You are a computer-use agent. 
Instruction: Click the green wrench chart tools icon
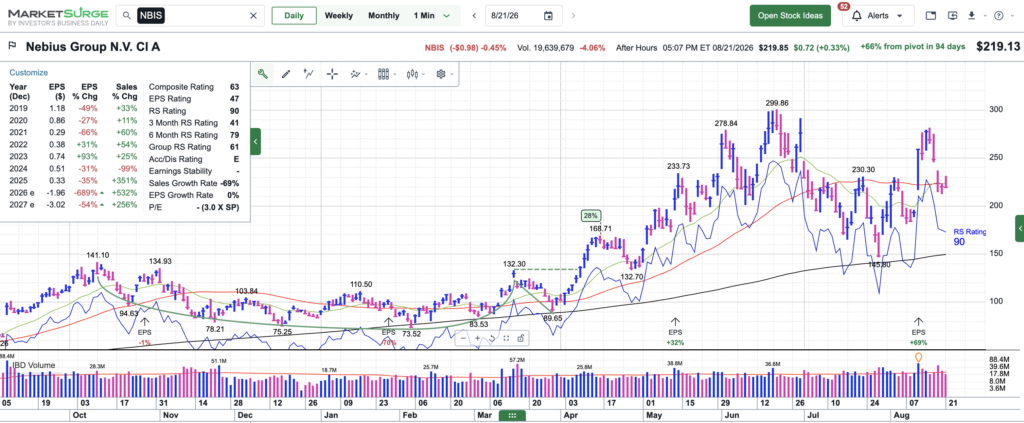click(x=263, y=74)
